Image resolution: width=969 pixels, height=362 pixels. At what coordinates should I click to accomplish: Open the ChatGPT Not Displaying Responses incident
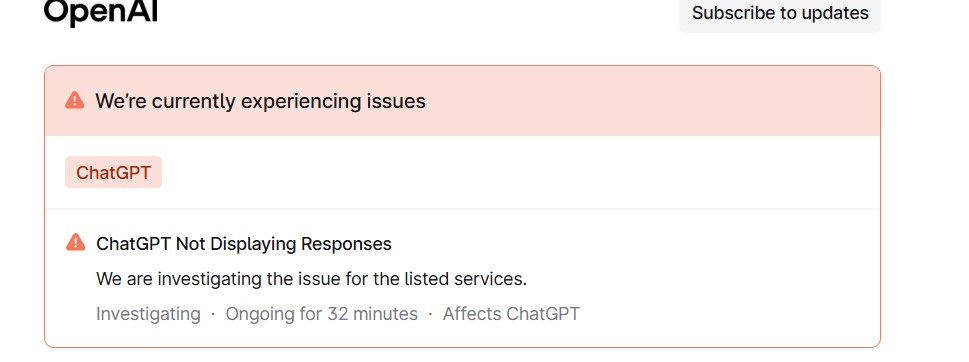(x=243, y=244)
